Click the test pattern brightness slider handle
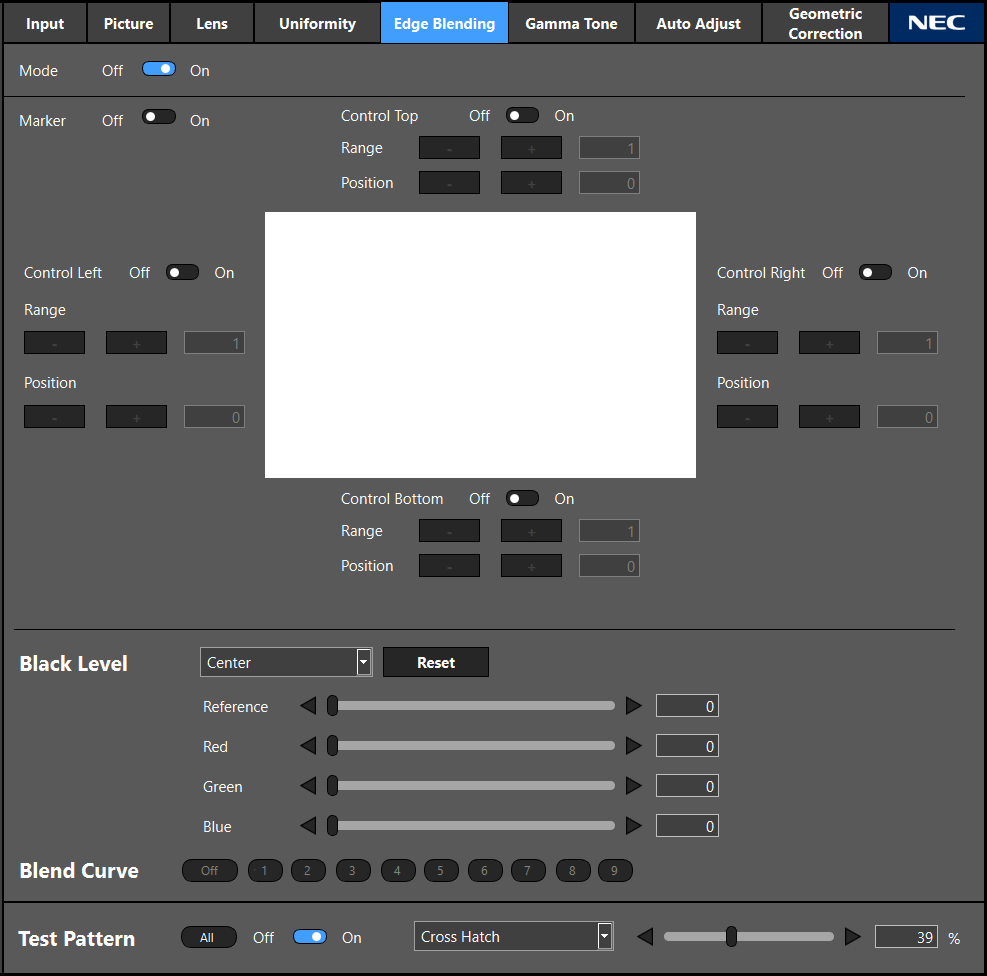The height and width of the screenshot is (976, 987). click(x=731, y=937)
